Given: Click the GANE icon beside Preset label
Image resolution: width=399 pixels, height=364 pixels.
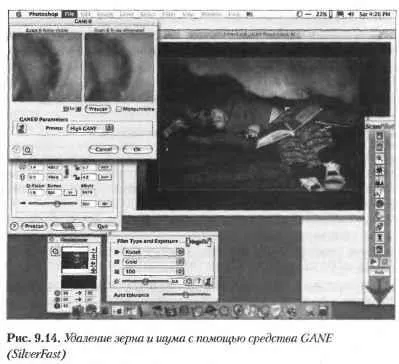Looking at the screenshot, I should [x=22, y=128].
